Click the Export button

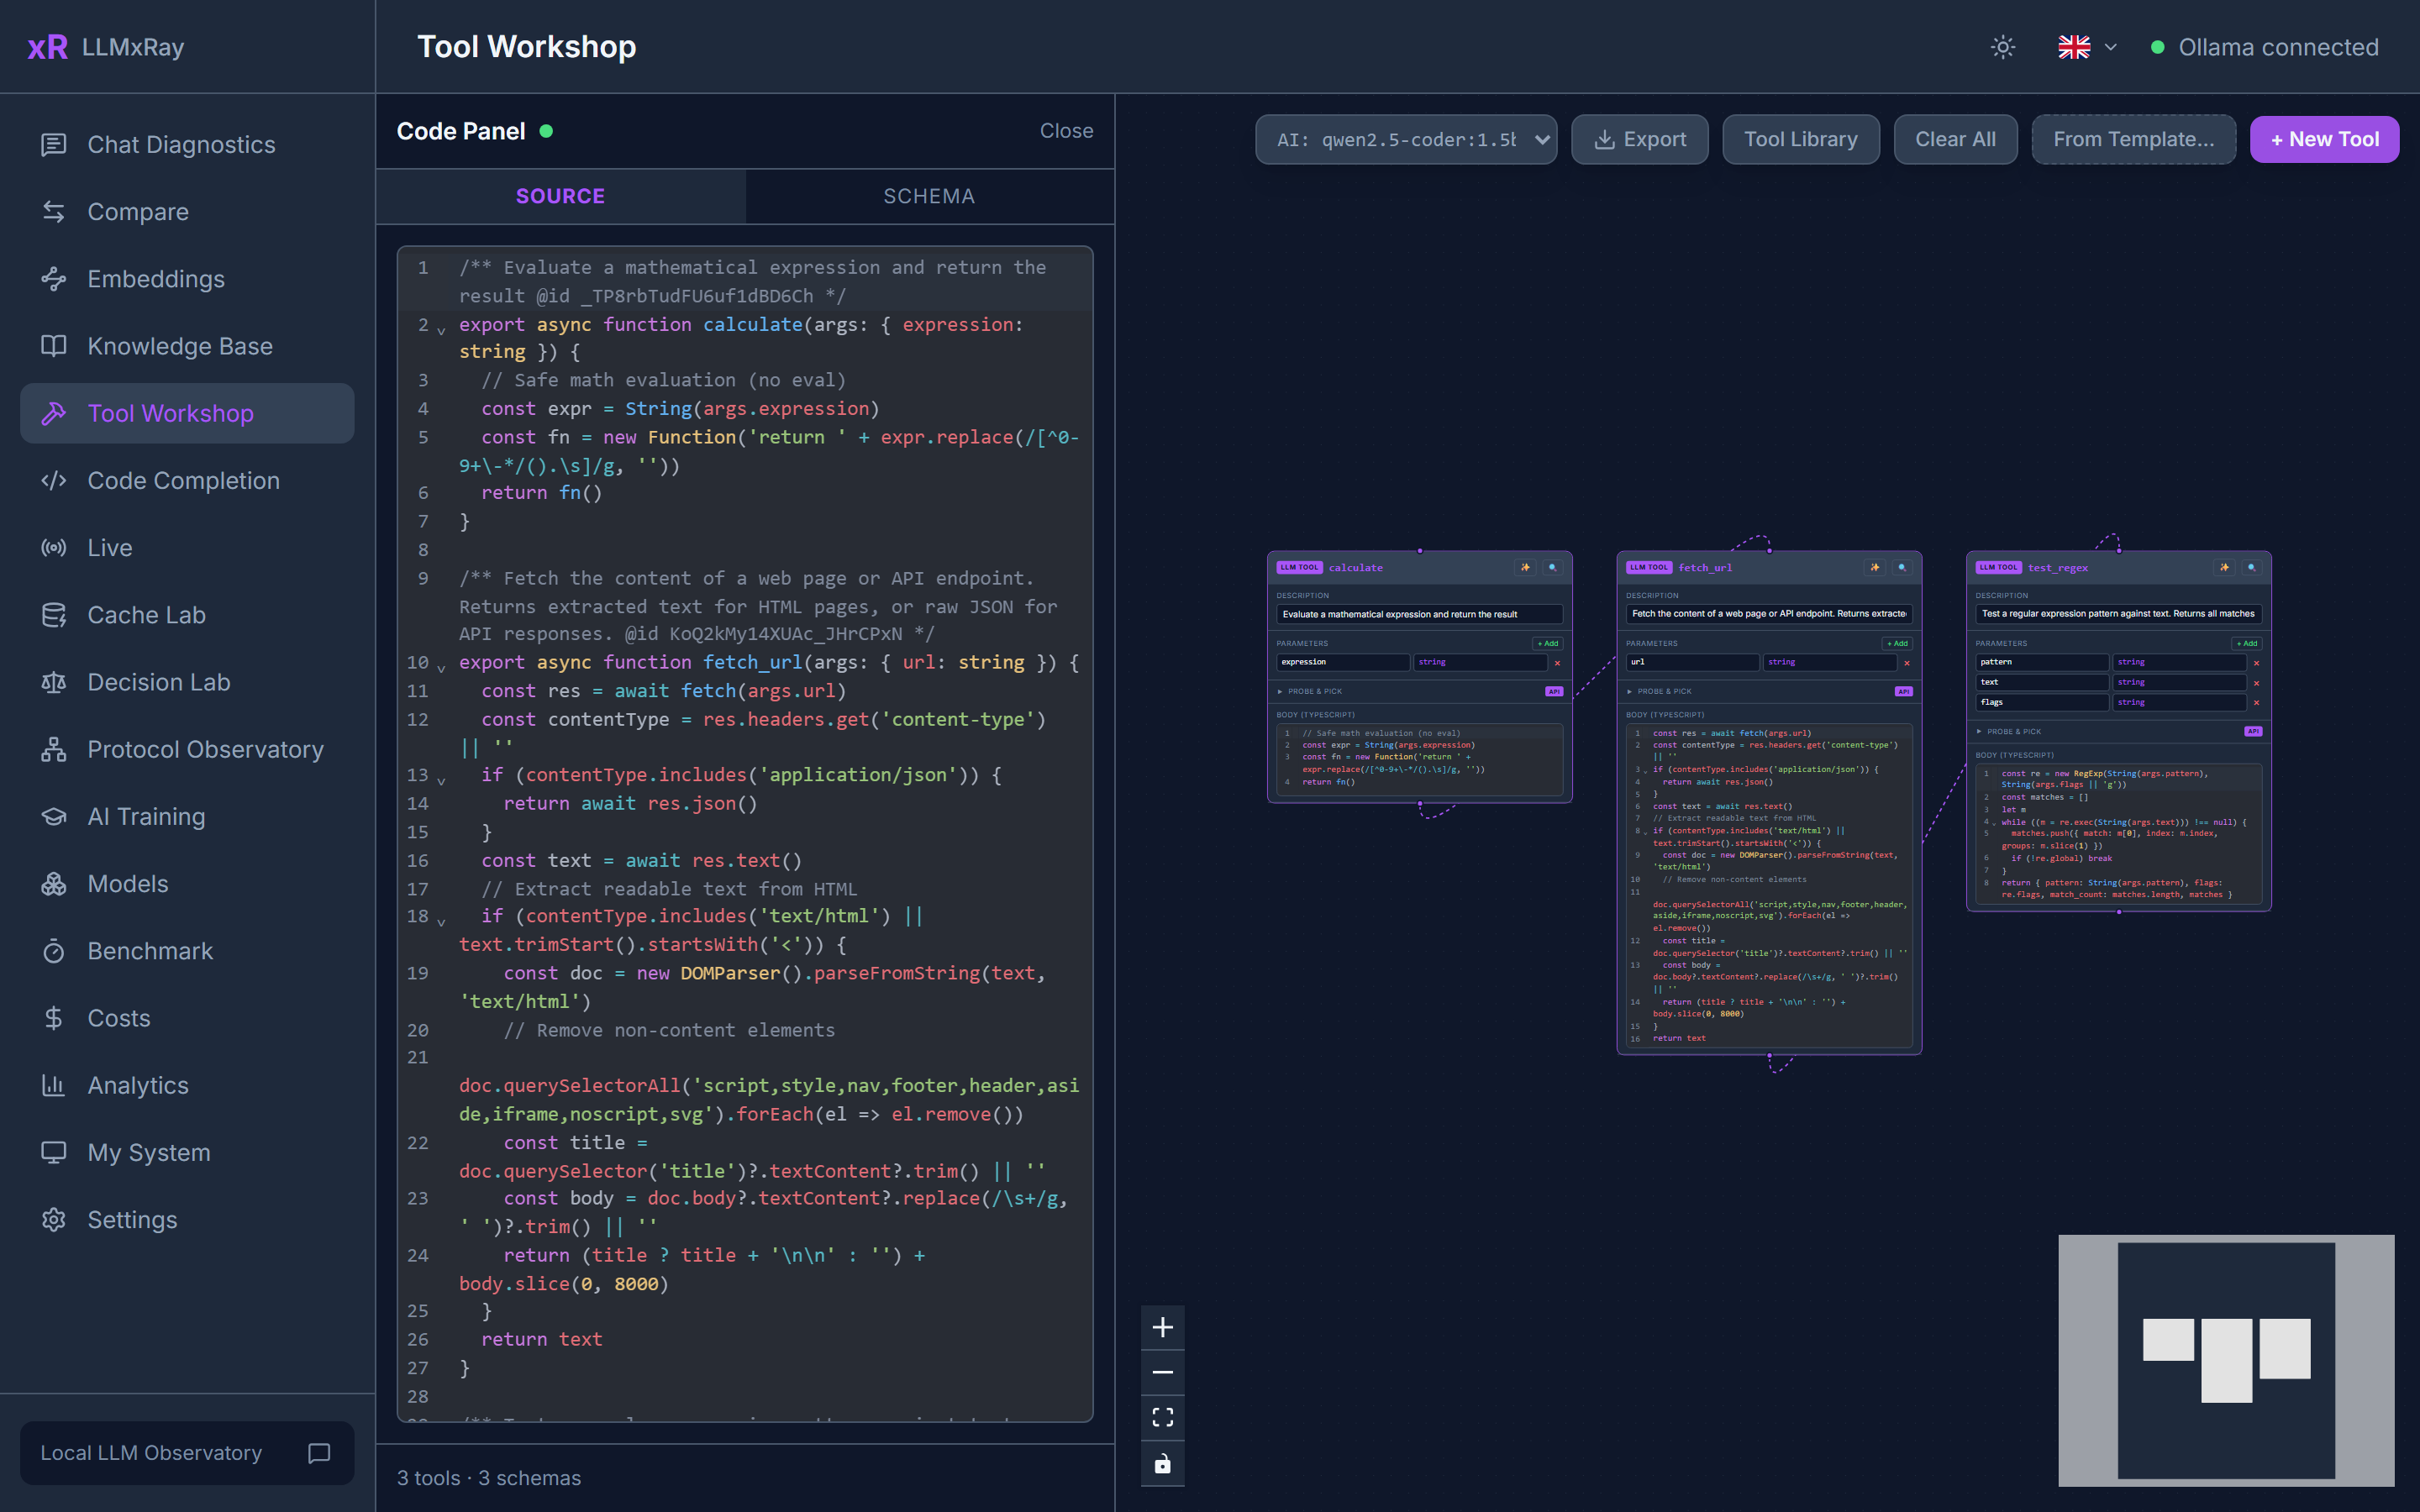pos(1640,139)
